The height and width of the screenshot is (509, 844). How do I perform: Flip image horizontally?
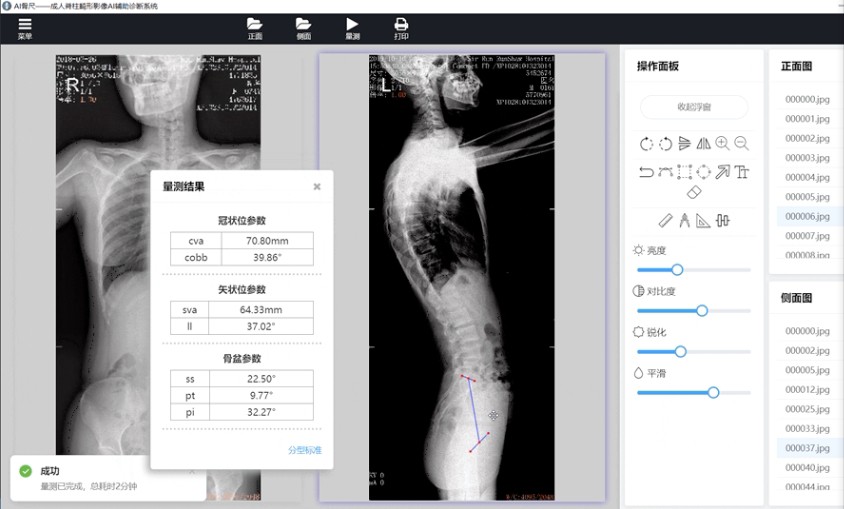point(704,144)
